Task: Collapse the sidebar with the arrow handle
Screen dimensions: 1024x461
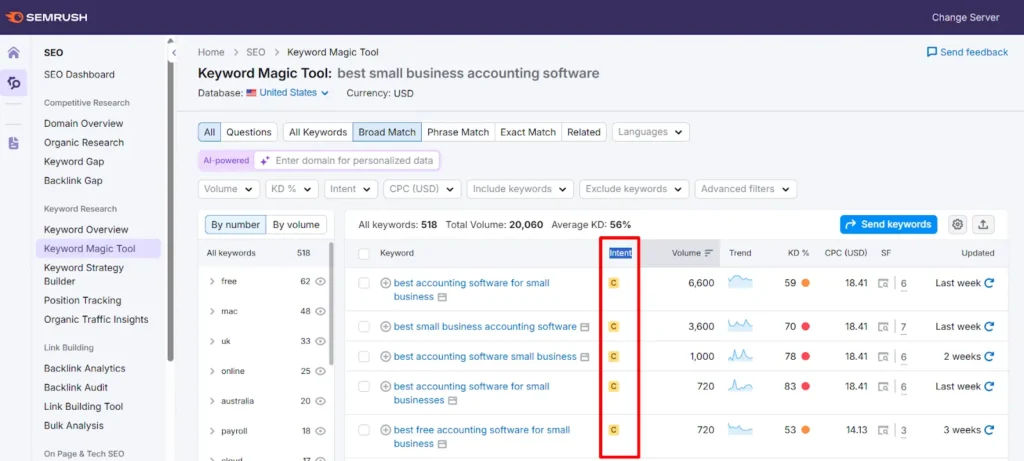Action: pos(174,52)
